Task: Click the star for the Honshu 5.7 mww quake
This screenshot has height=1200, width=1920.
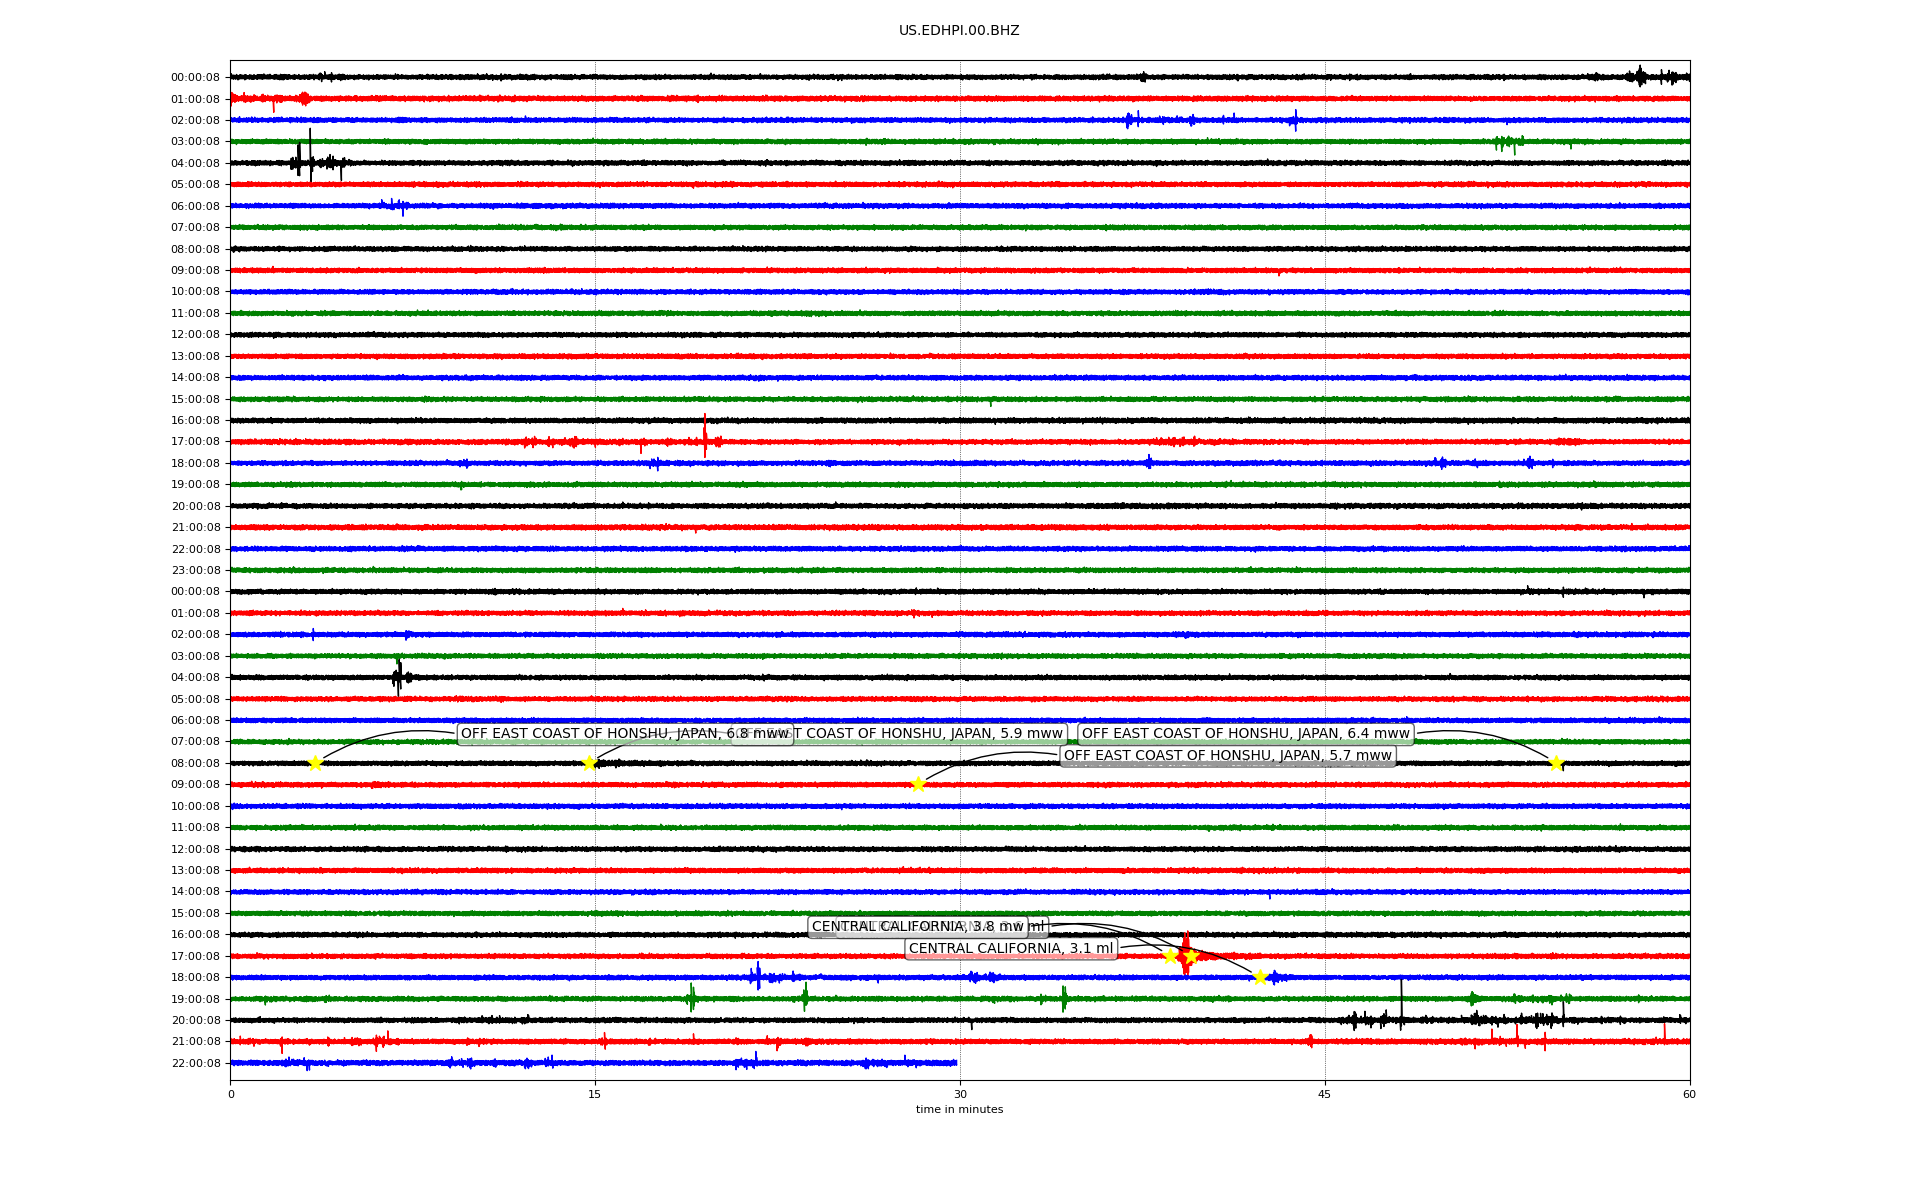Action: 918,784
